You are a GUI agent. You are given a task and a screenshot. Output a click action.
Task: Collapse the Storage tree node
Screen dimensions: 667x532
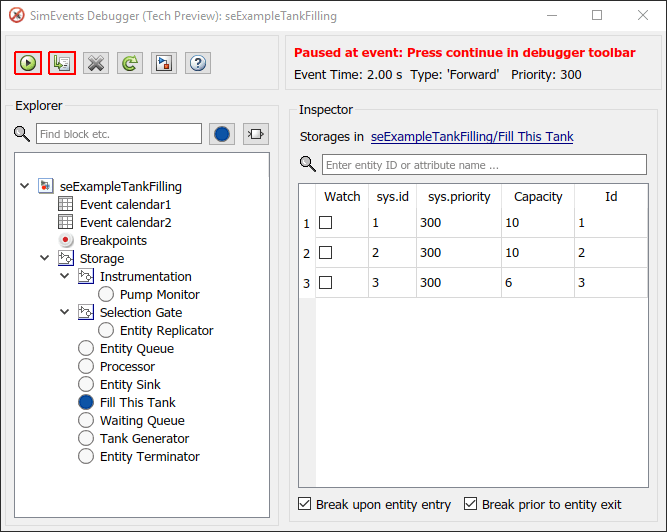click(x=44, y=258)
